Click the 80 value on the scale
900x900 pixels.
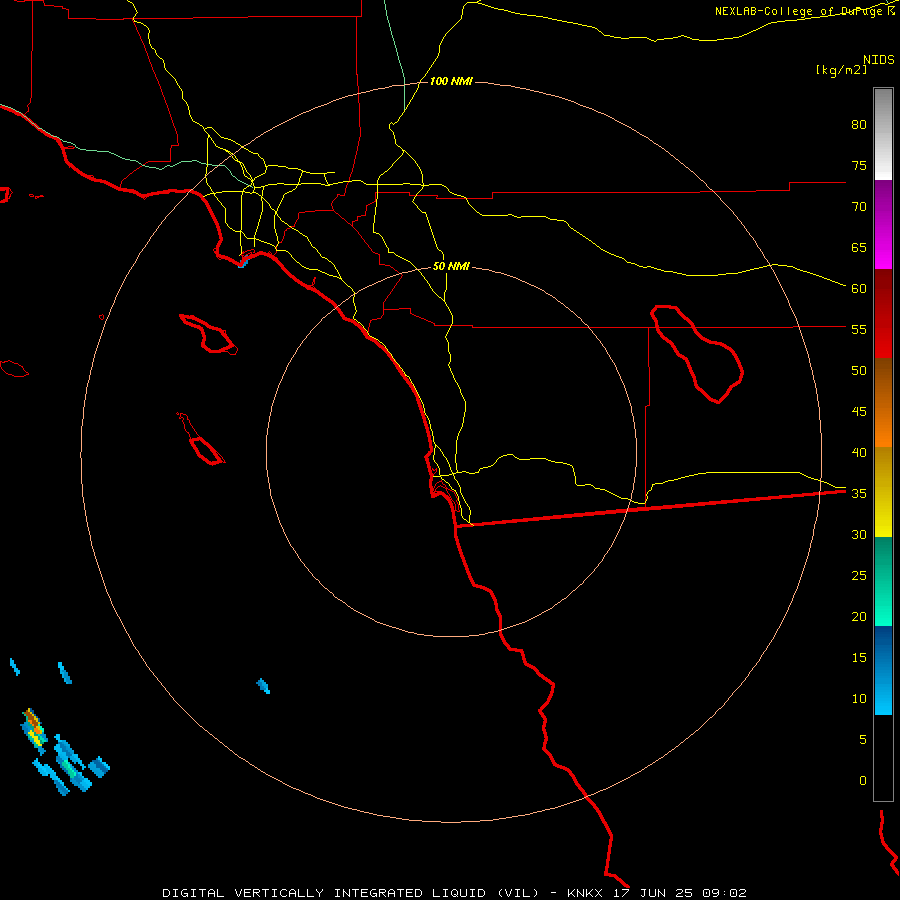[x=859, y=125]
